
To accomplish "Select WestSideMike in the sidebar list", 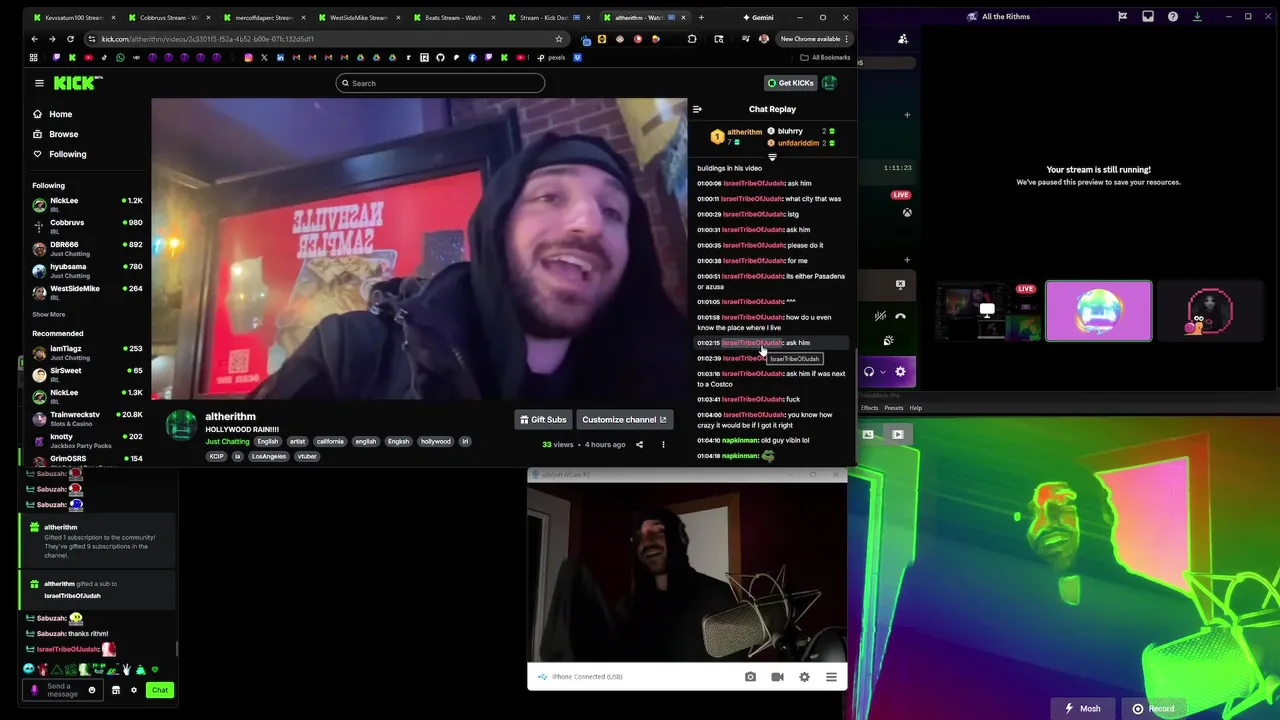I will [88, 291].
